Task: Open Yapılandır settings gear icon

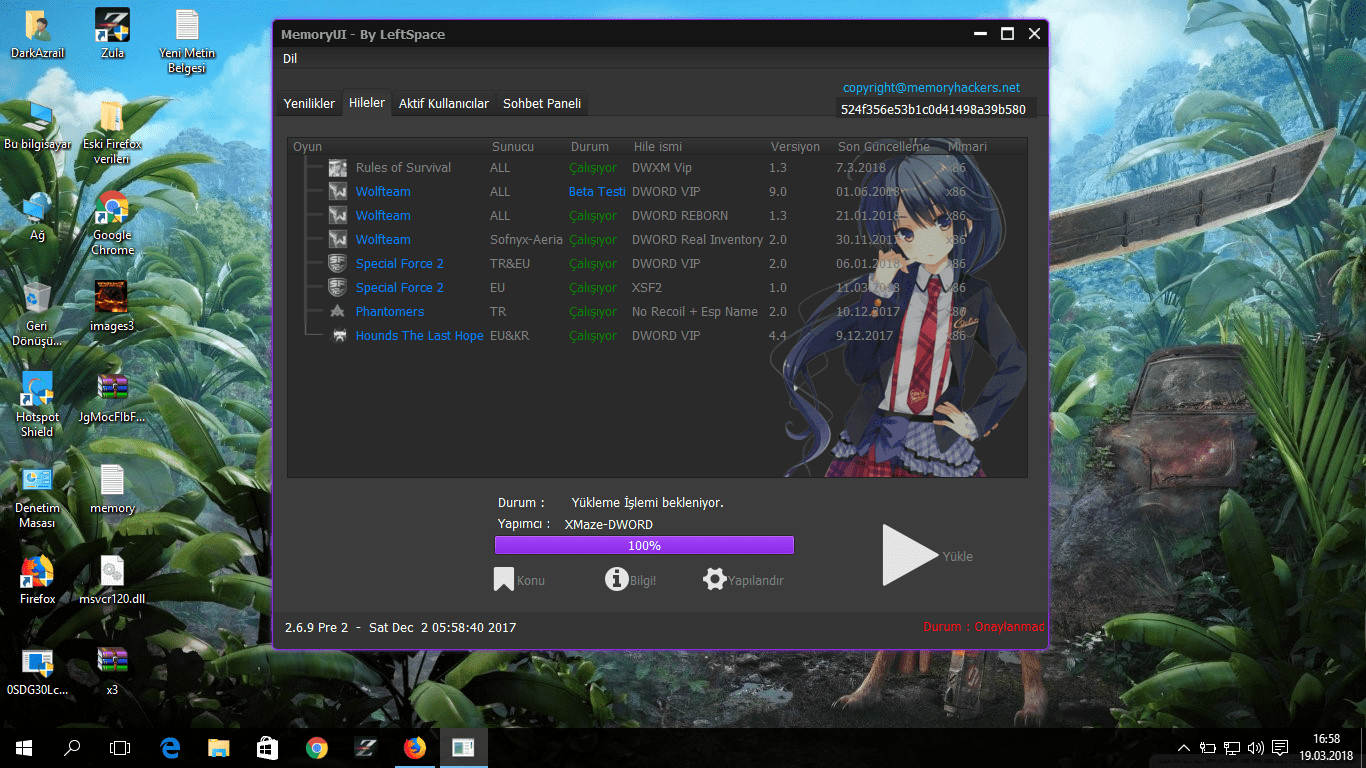Action: 714,579
